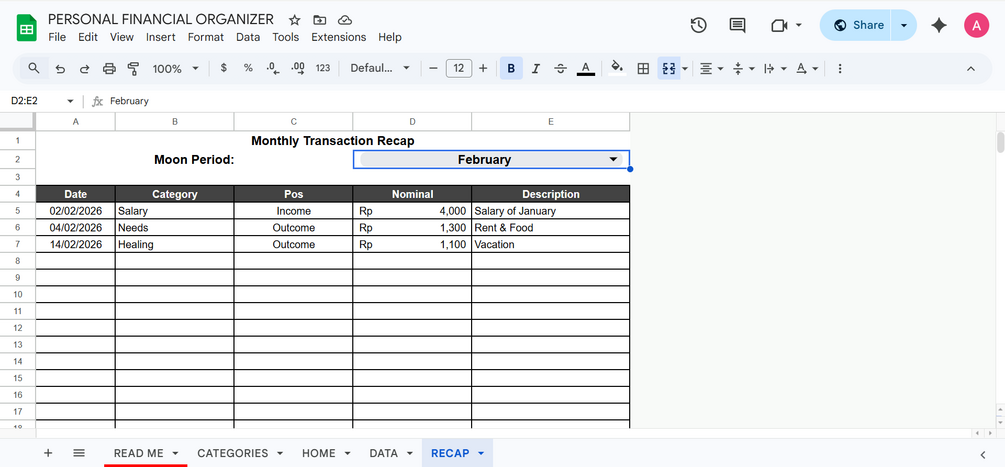
Task: Toggle italic formatting
Action: point(536,69)
